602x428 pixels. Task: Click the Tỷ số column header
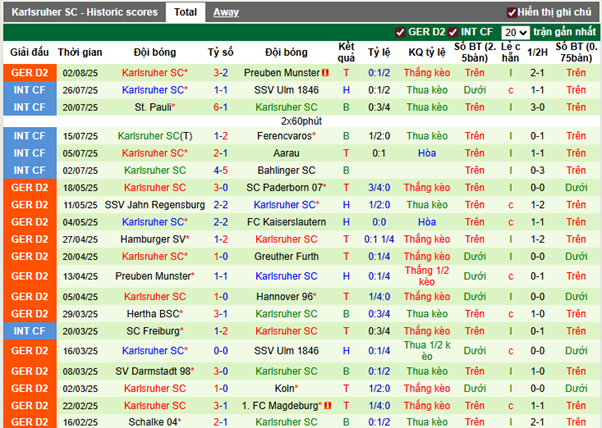221,52
